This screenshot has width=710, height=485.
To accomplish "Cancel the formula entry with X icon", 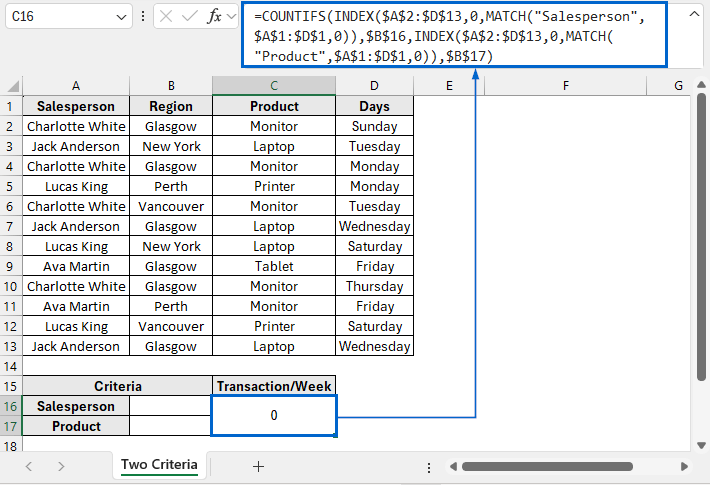I will [x=166, y=17].
